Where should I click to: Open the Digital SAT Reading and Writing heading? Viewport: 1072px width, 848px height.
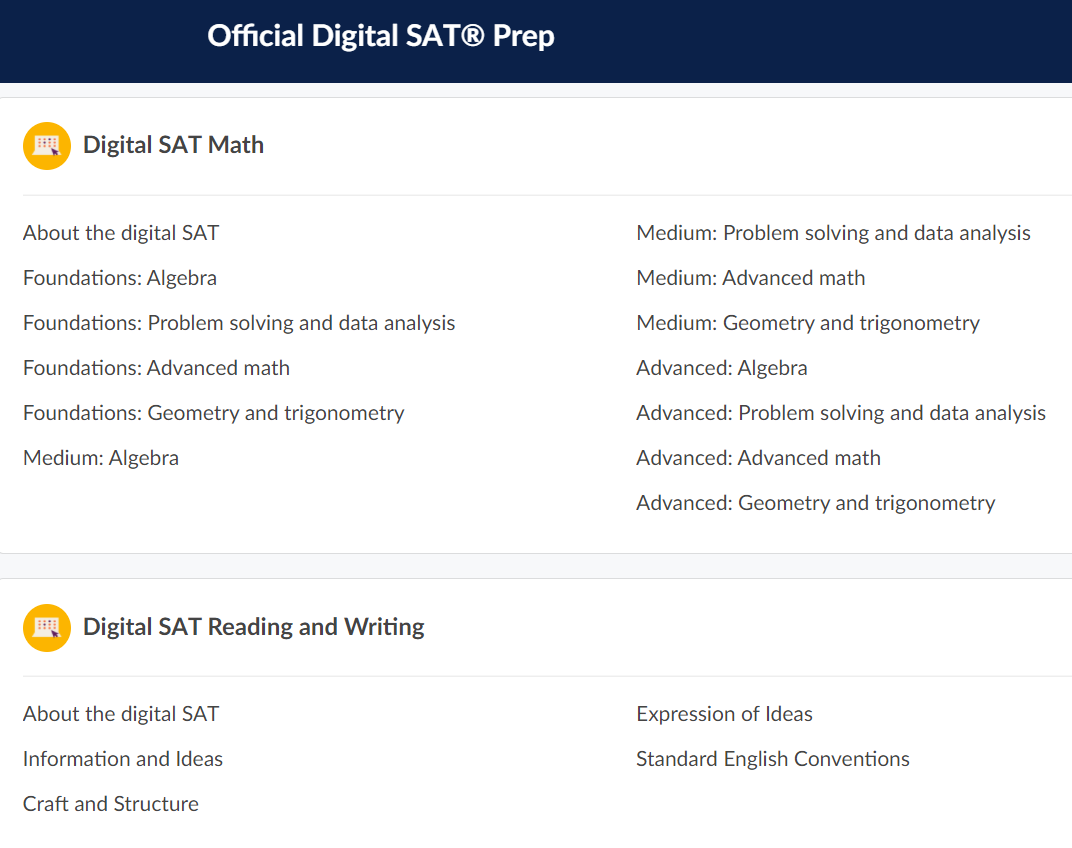(253, 627)
